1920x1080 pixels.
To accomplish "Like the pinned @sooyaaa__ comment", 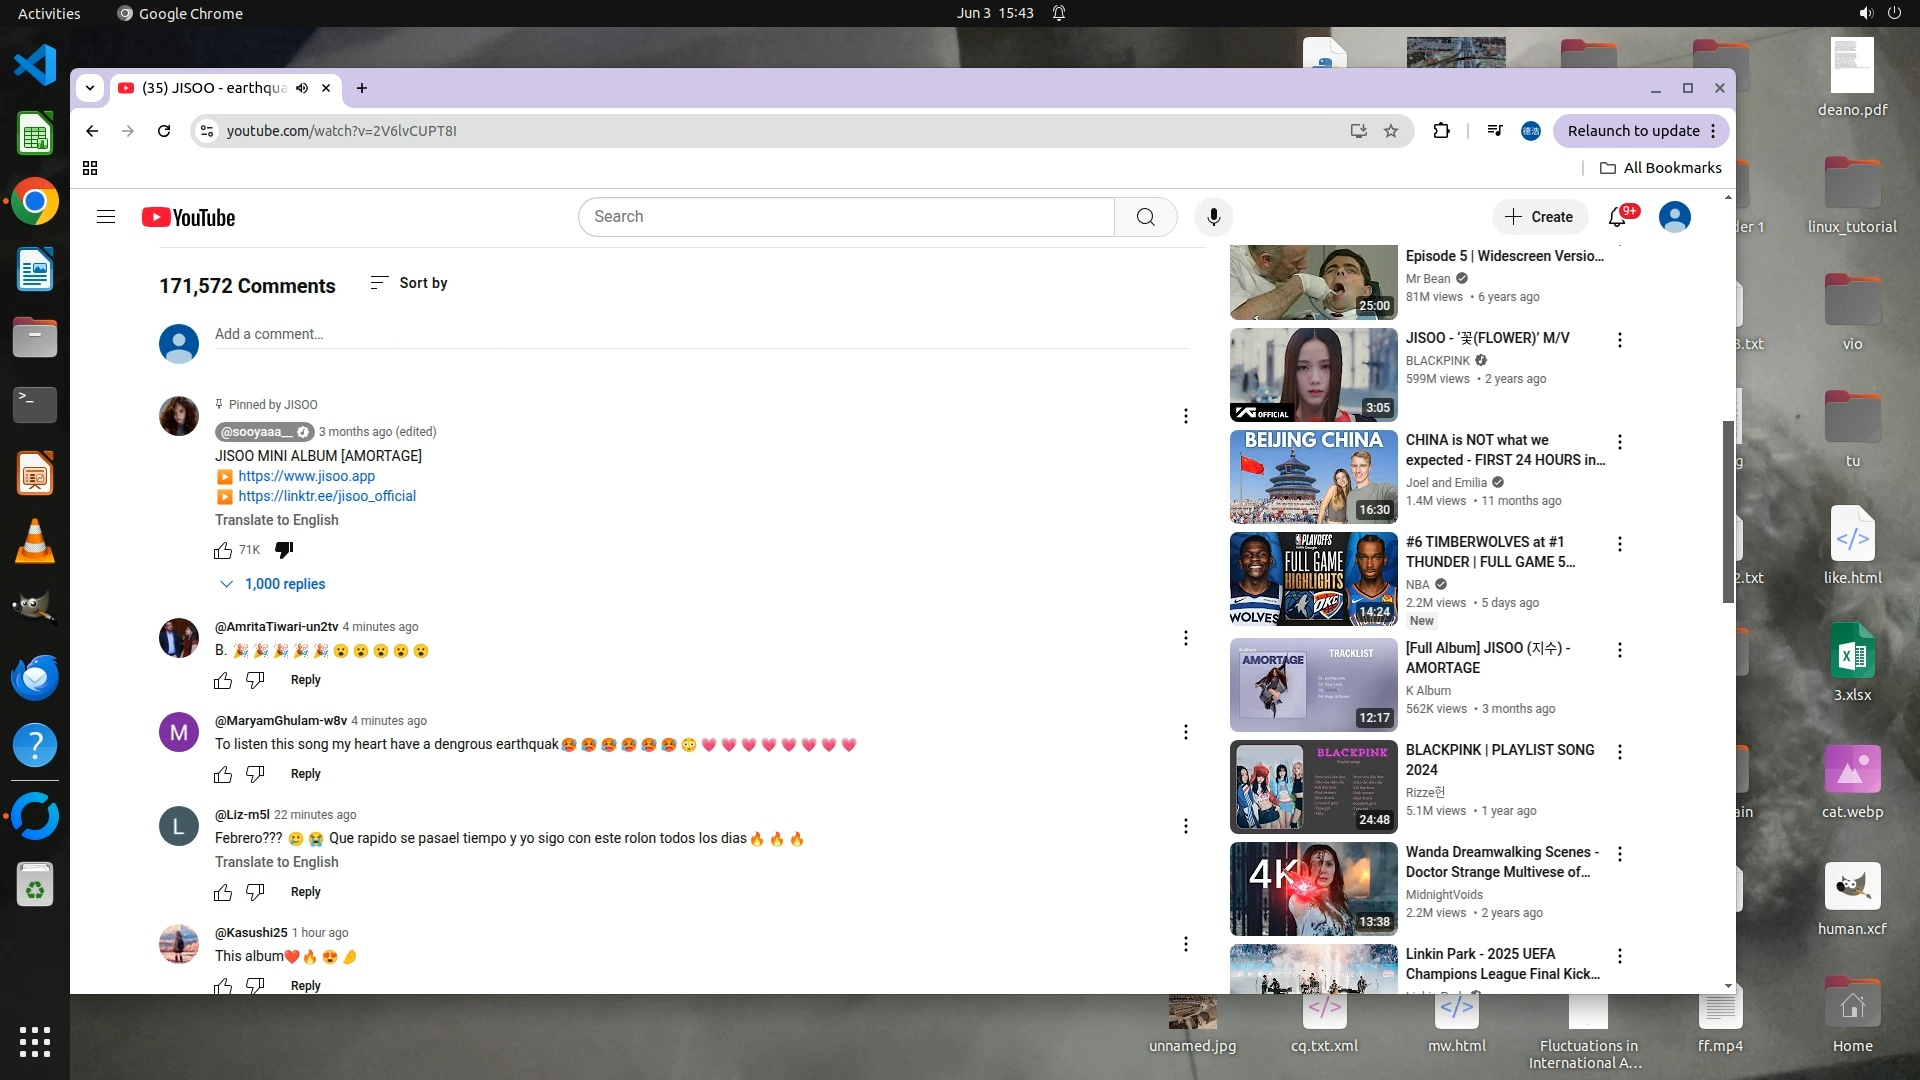I will [223, 551].
